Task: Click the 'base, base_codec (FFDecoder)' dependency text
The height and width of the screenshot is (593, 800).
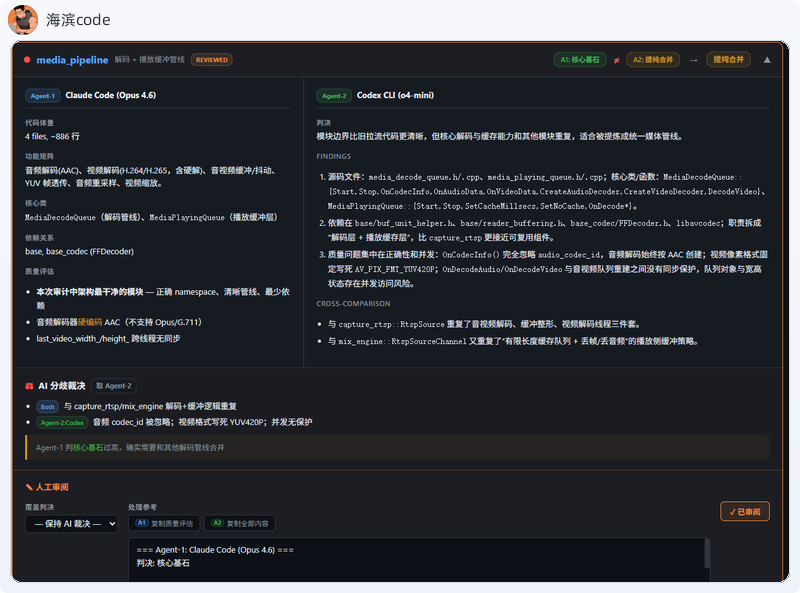Action: (79, 251)
